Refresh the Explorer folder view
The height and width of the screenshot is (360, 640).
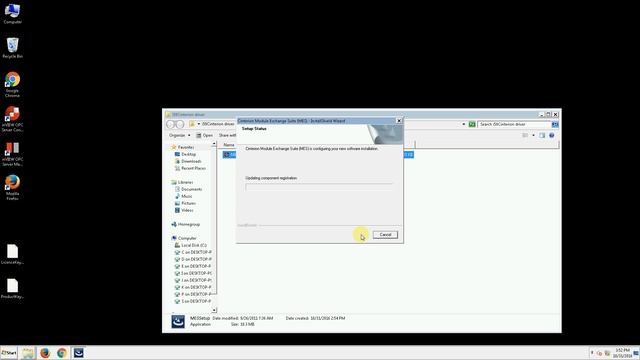[472, 124]
